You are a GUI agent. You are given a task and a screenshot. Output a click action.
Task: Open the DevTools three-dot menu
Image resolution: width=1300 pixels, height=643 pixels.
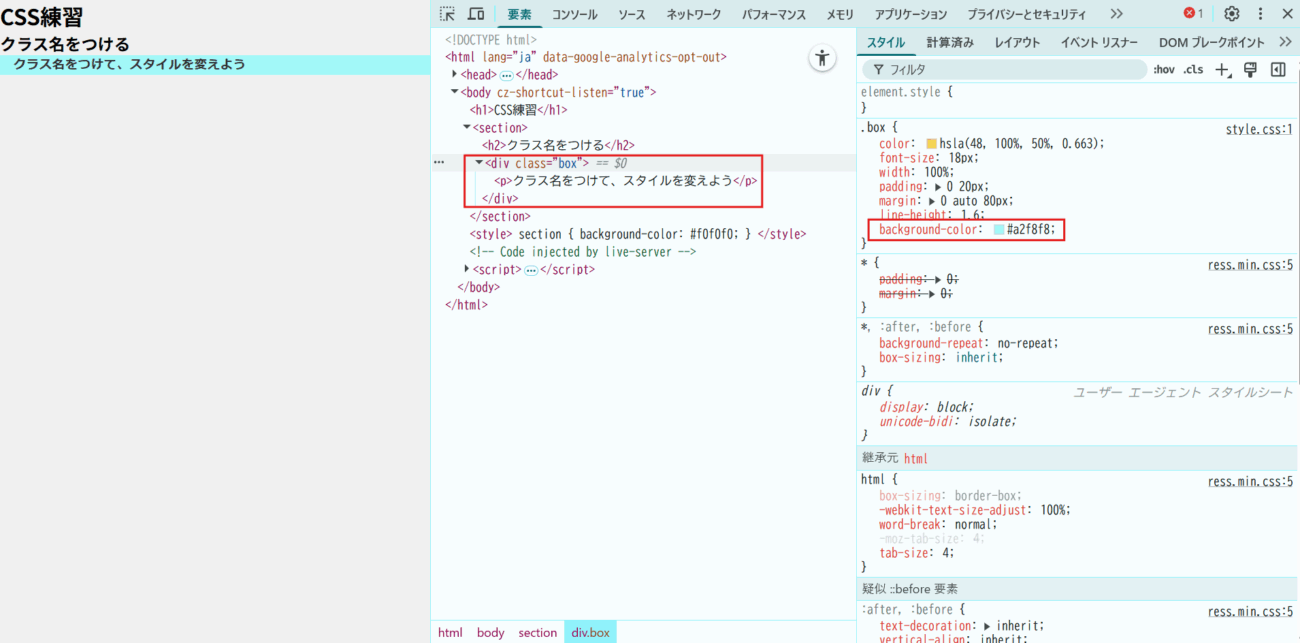1260,14
